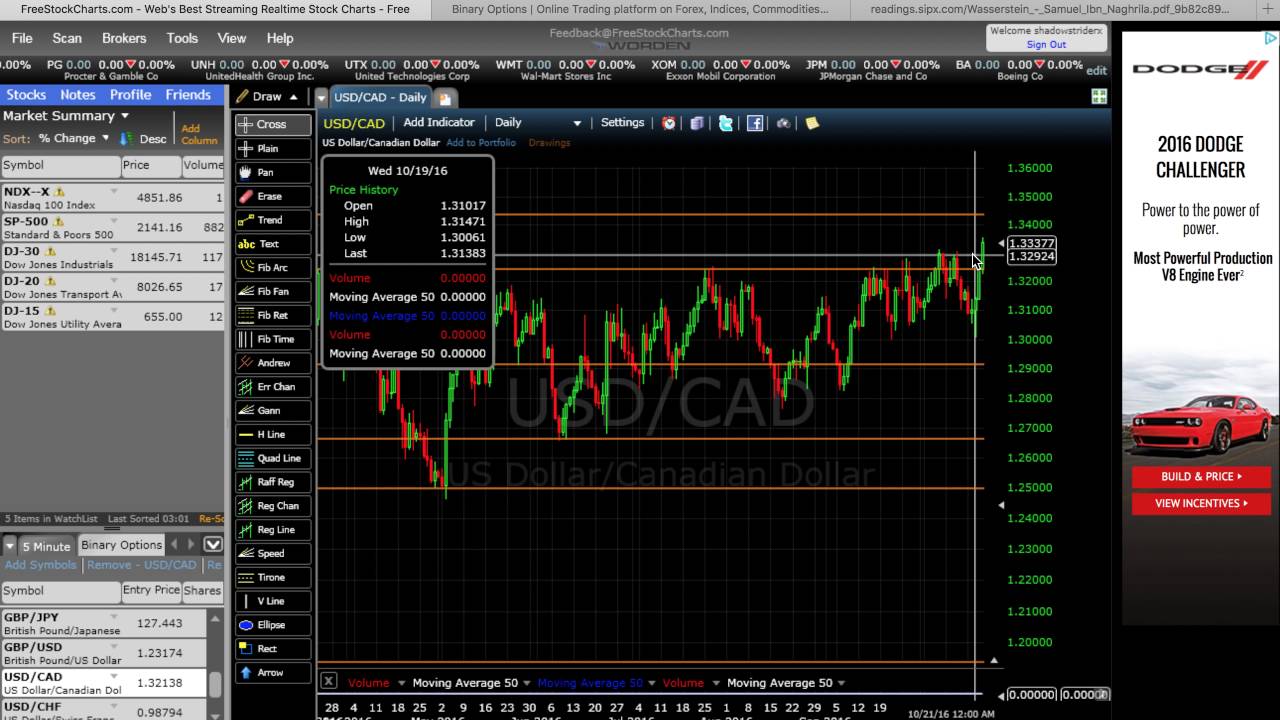Switch to the 5 Minute tab

(x=46, y=546)
